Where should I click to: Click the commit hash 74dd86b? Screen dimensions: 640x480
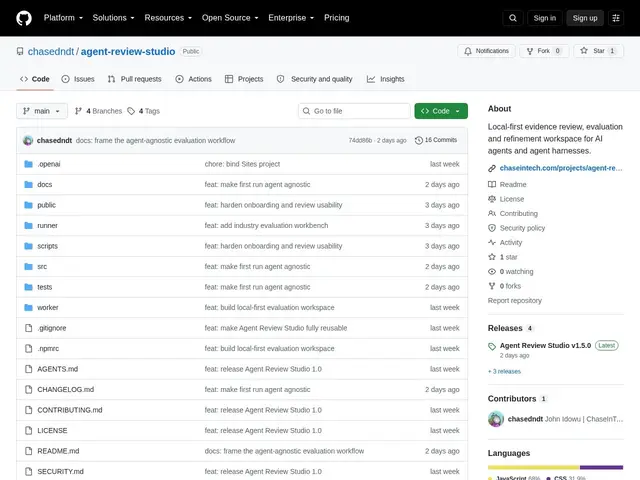tap(360, 140)
